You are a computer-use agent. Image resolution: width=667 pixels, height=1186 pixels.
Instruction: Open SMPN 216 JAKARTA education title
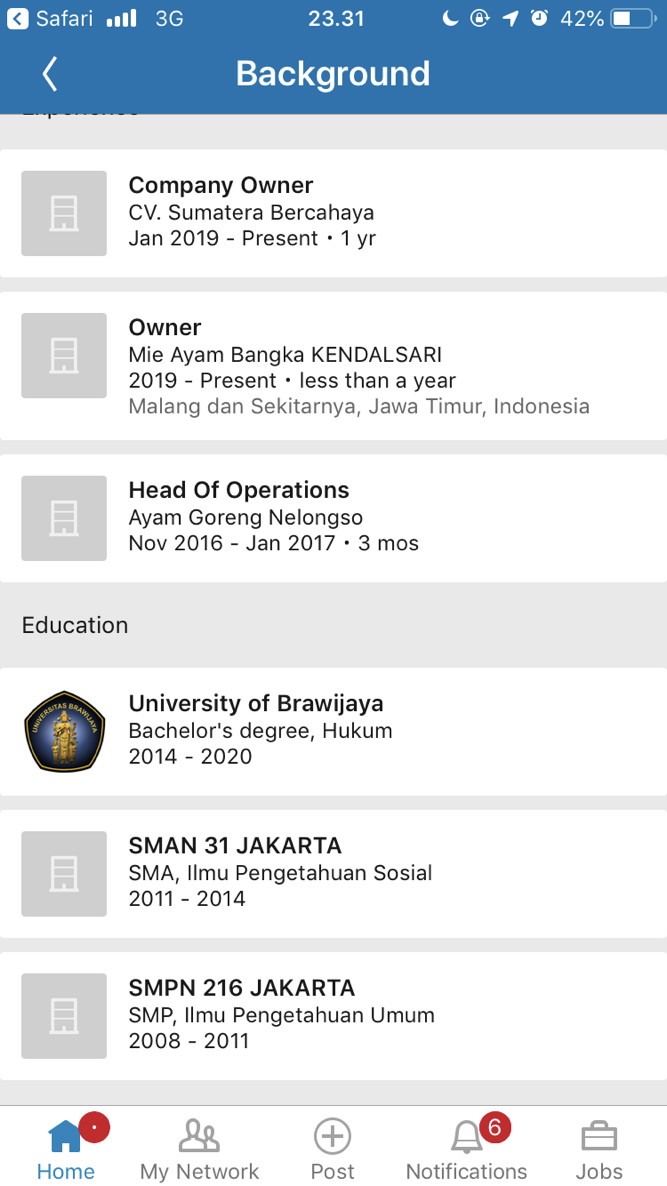pos(242,988)
